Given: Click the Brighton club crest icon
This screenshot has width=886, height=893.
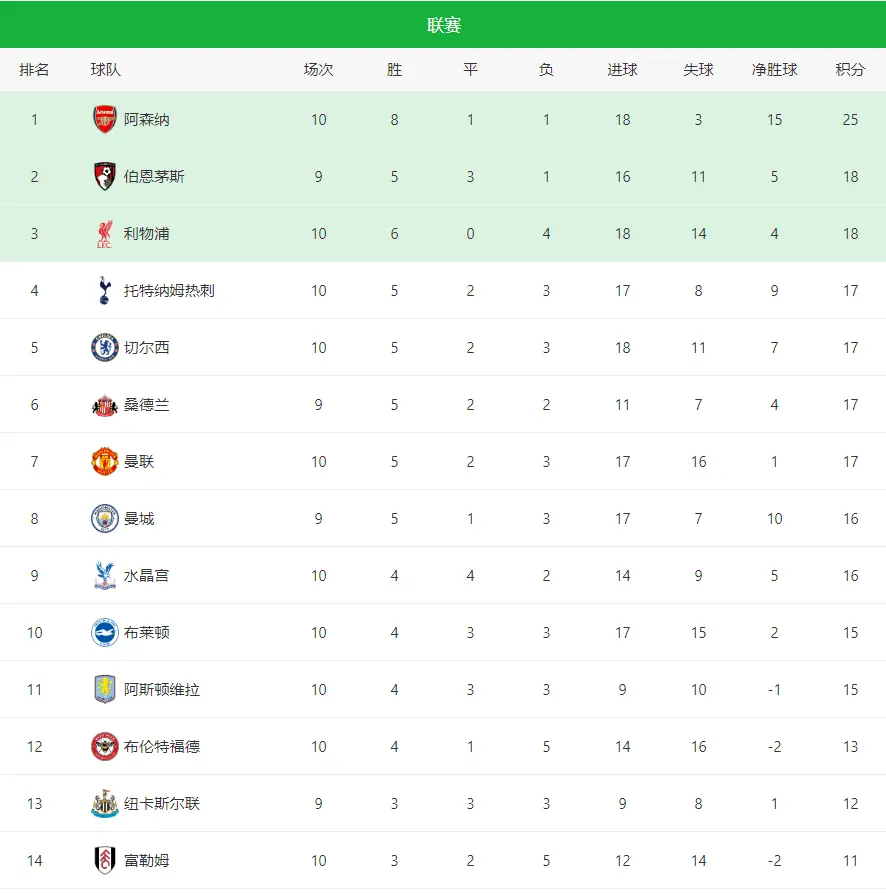Looking at the screenshot, I should [x=104, y=633].
